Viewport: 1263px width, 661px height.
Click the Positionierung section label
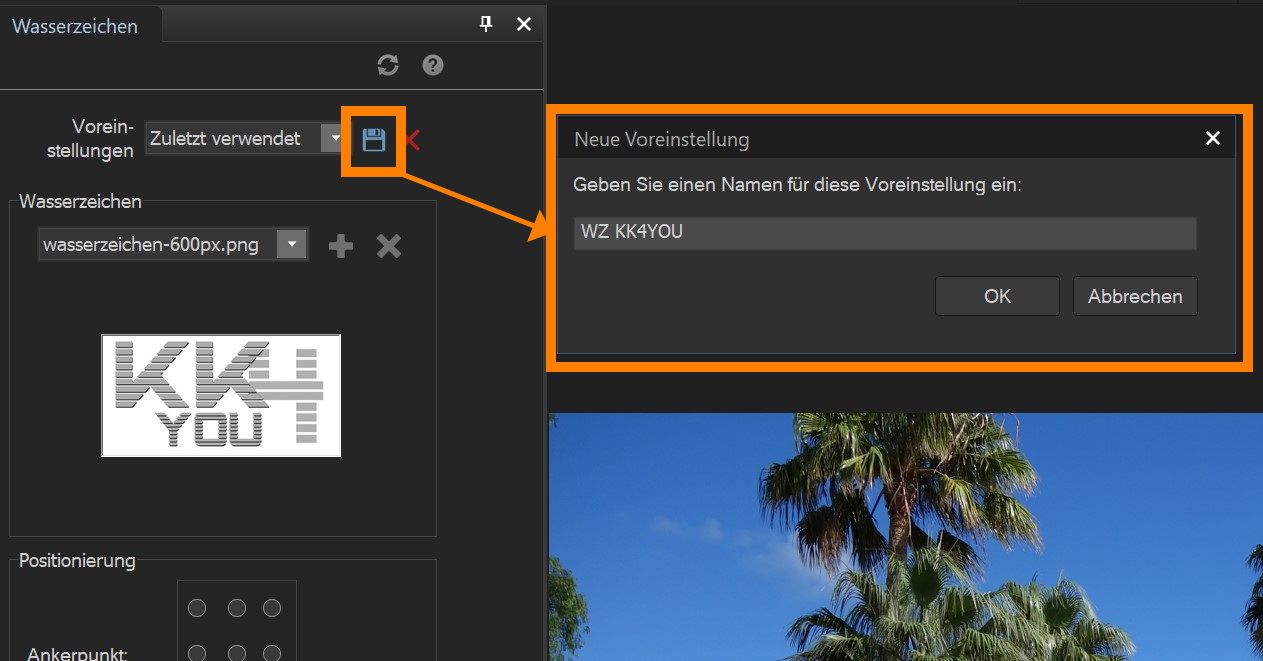point(77,561)
